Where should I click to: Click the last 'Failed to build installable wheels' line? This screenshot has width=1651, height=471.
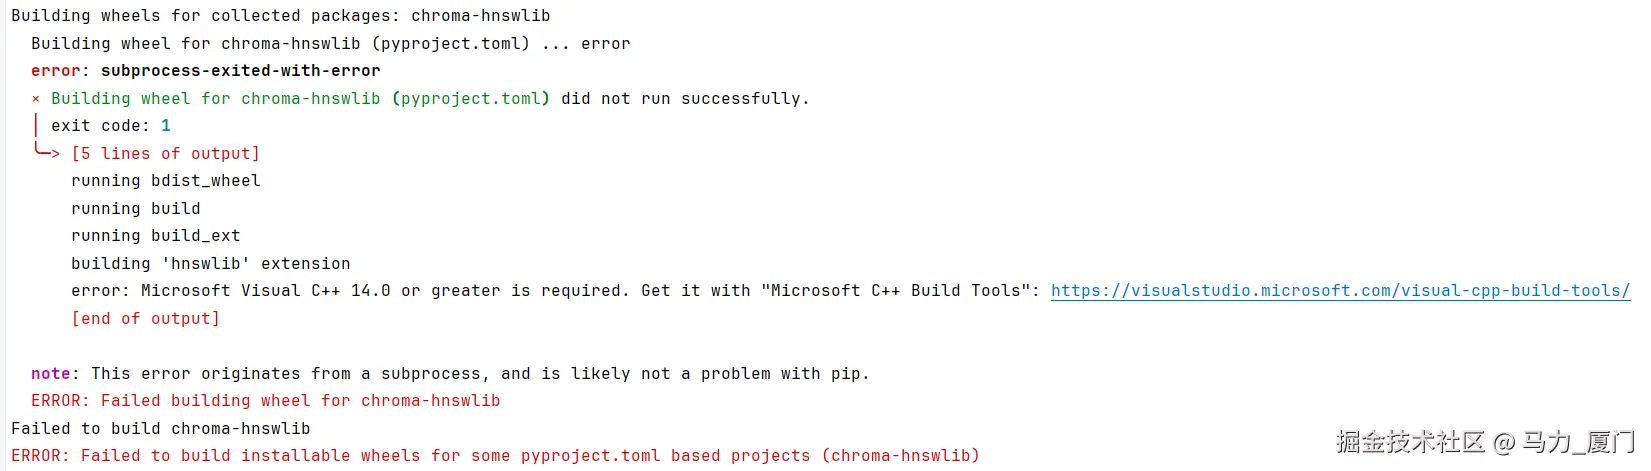pyautogui.click(x=495, y=456)
